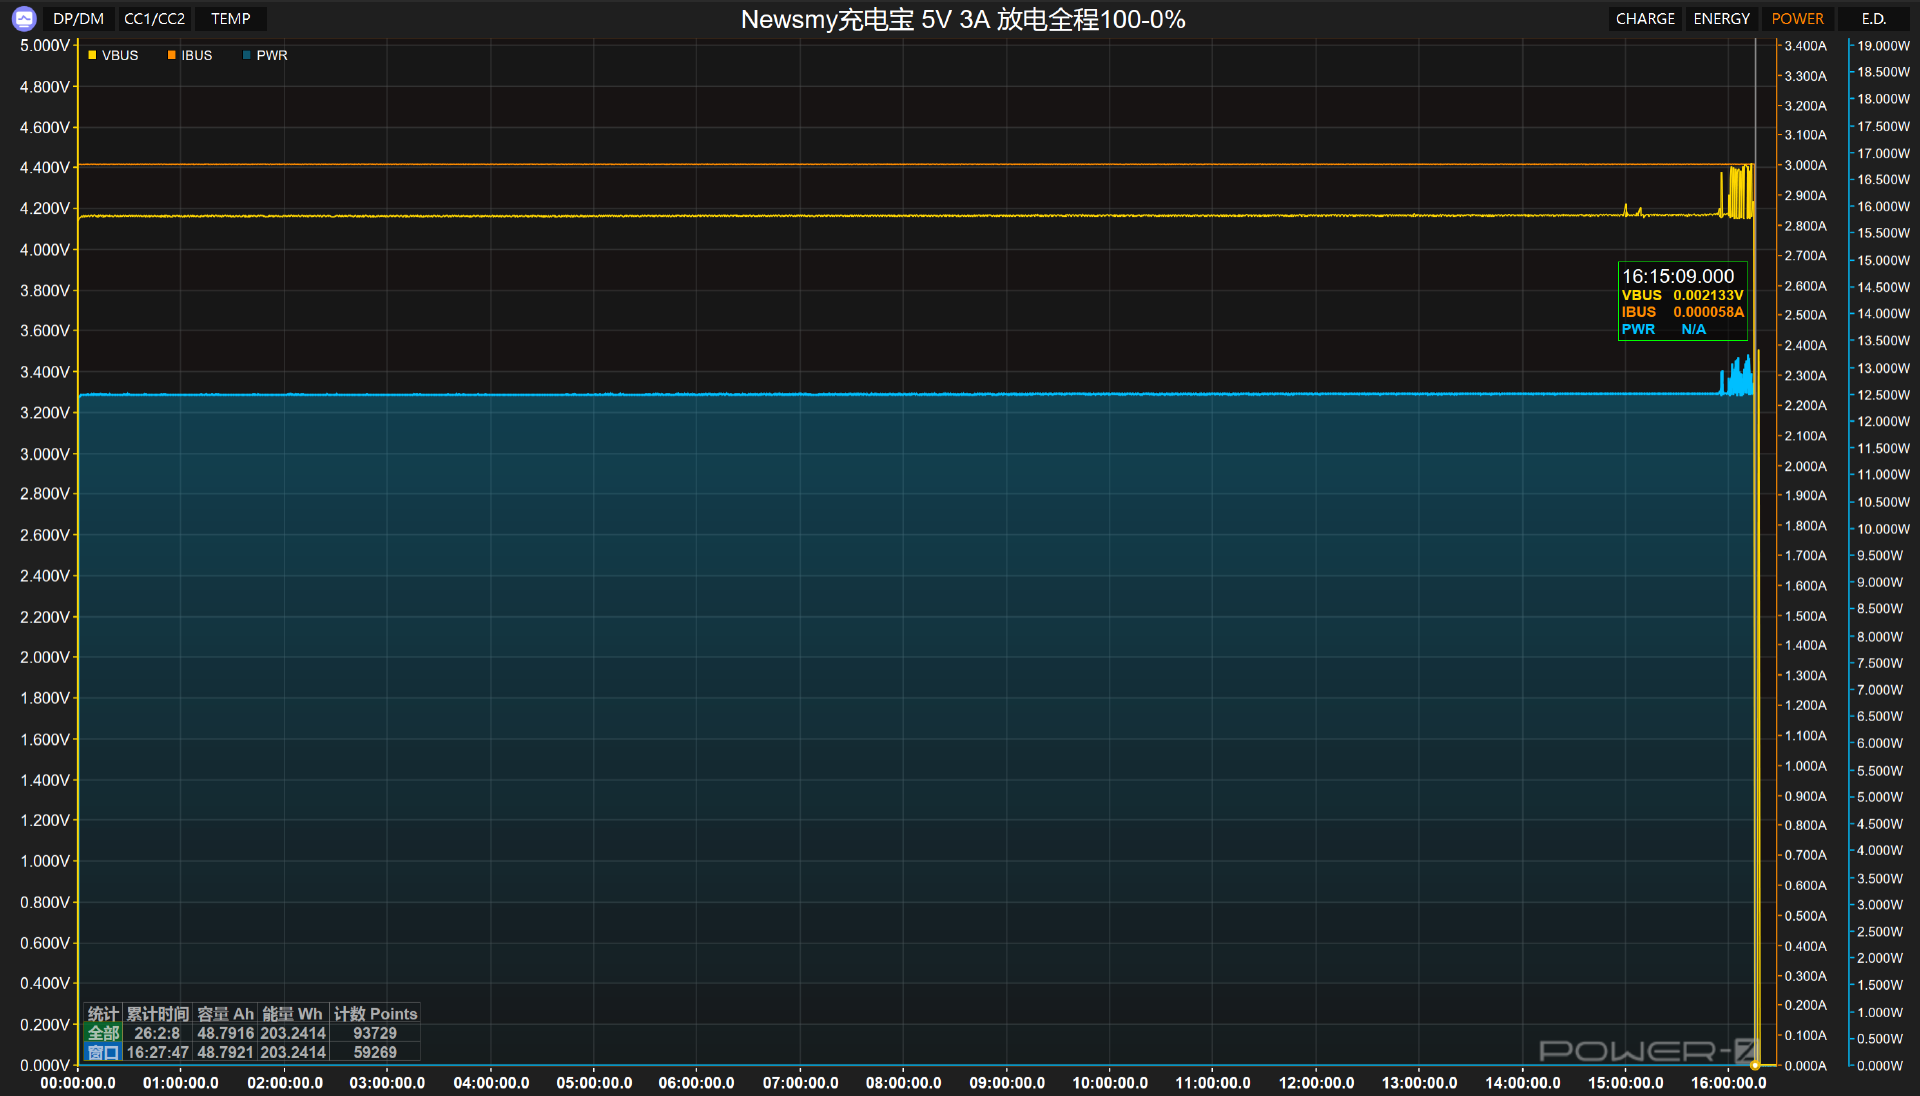Screen dimensions: 1920x1096
Task: Click the 00:00:00.0 time axis label
Action: [78, 1083]
